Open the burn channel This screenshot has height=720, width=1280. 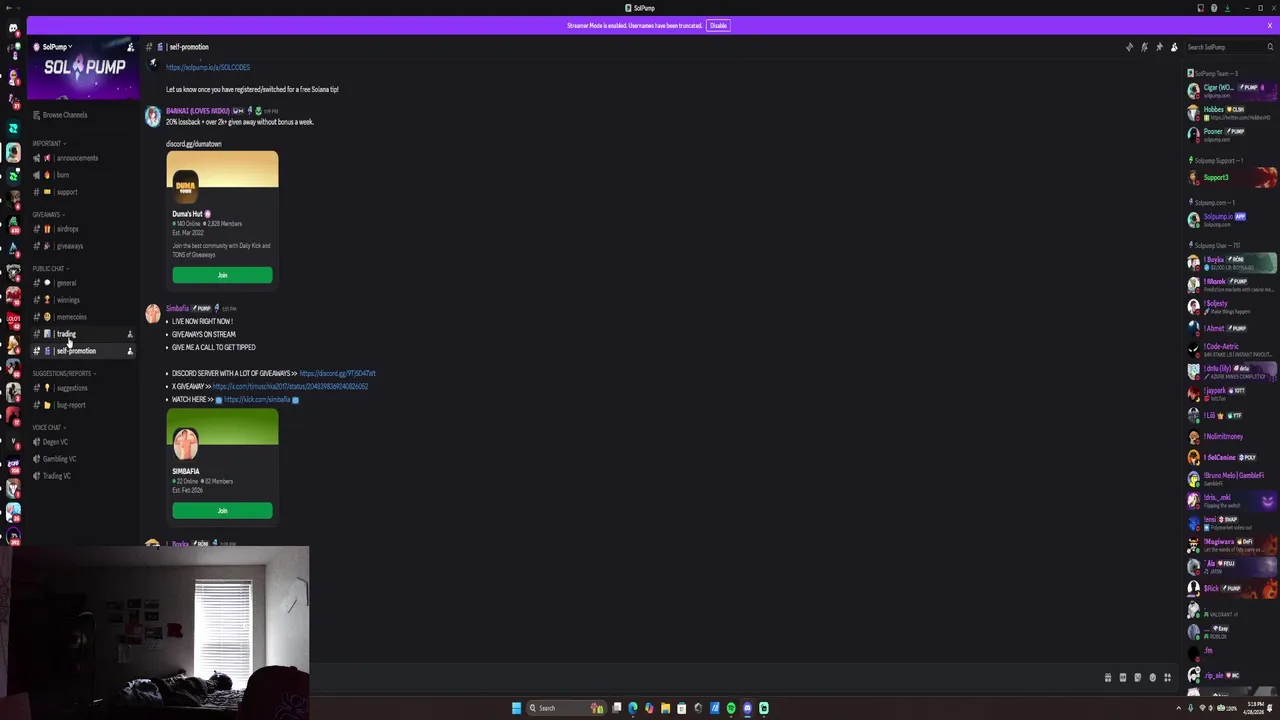pyautogui.click(x=84, y=175)
